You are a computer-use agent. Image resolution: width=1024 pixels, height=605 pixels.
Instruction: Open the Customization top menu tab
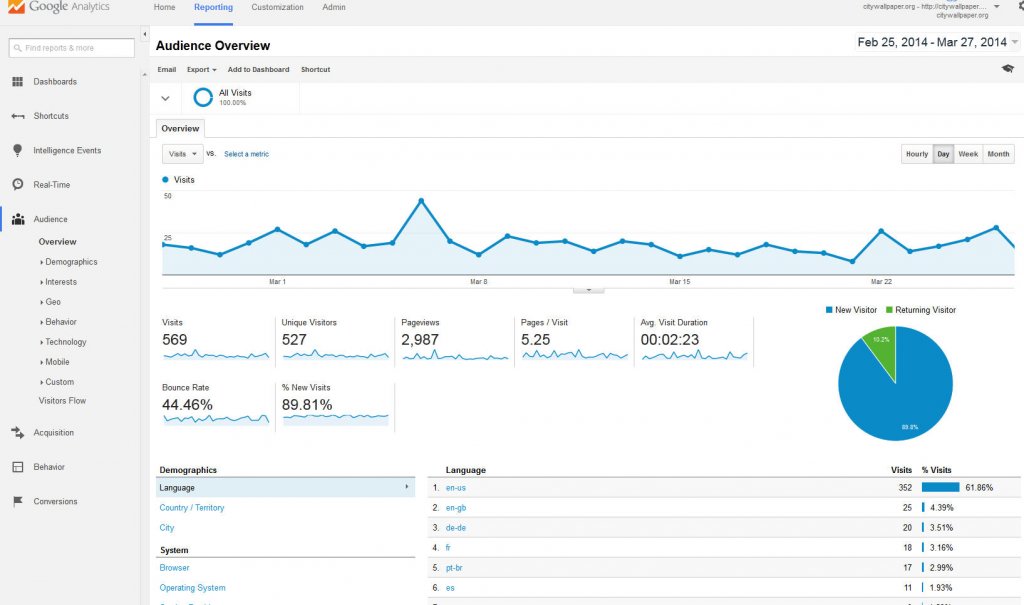click(x=277, y=8)
